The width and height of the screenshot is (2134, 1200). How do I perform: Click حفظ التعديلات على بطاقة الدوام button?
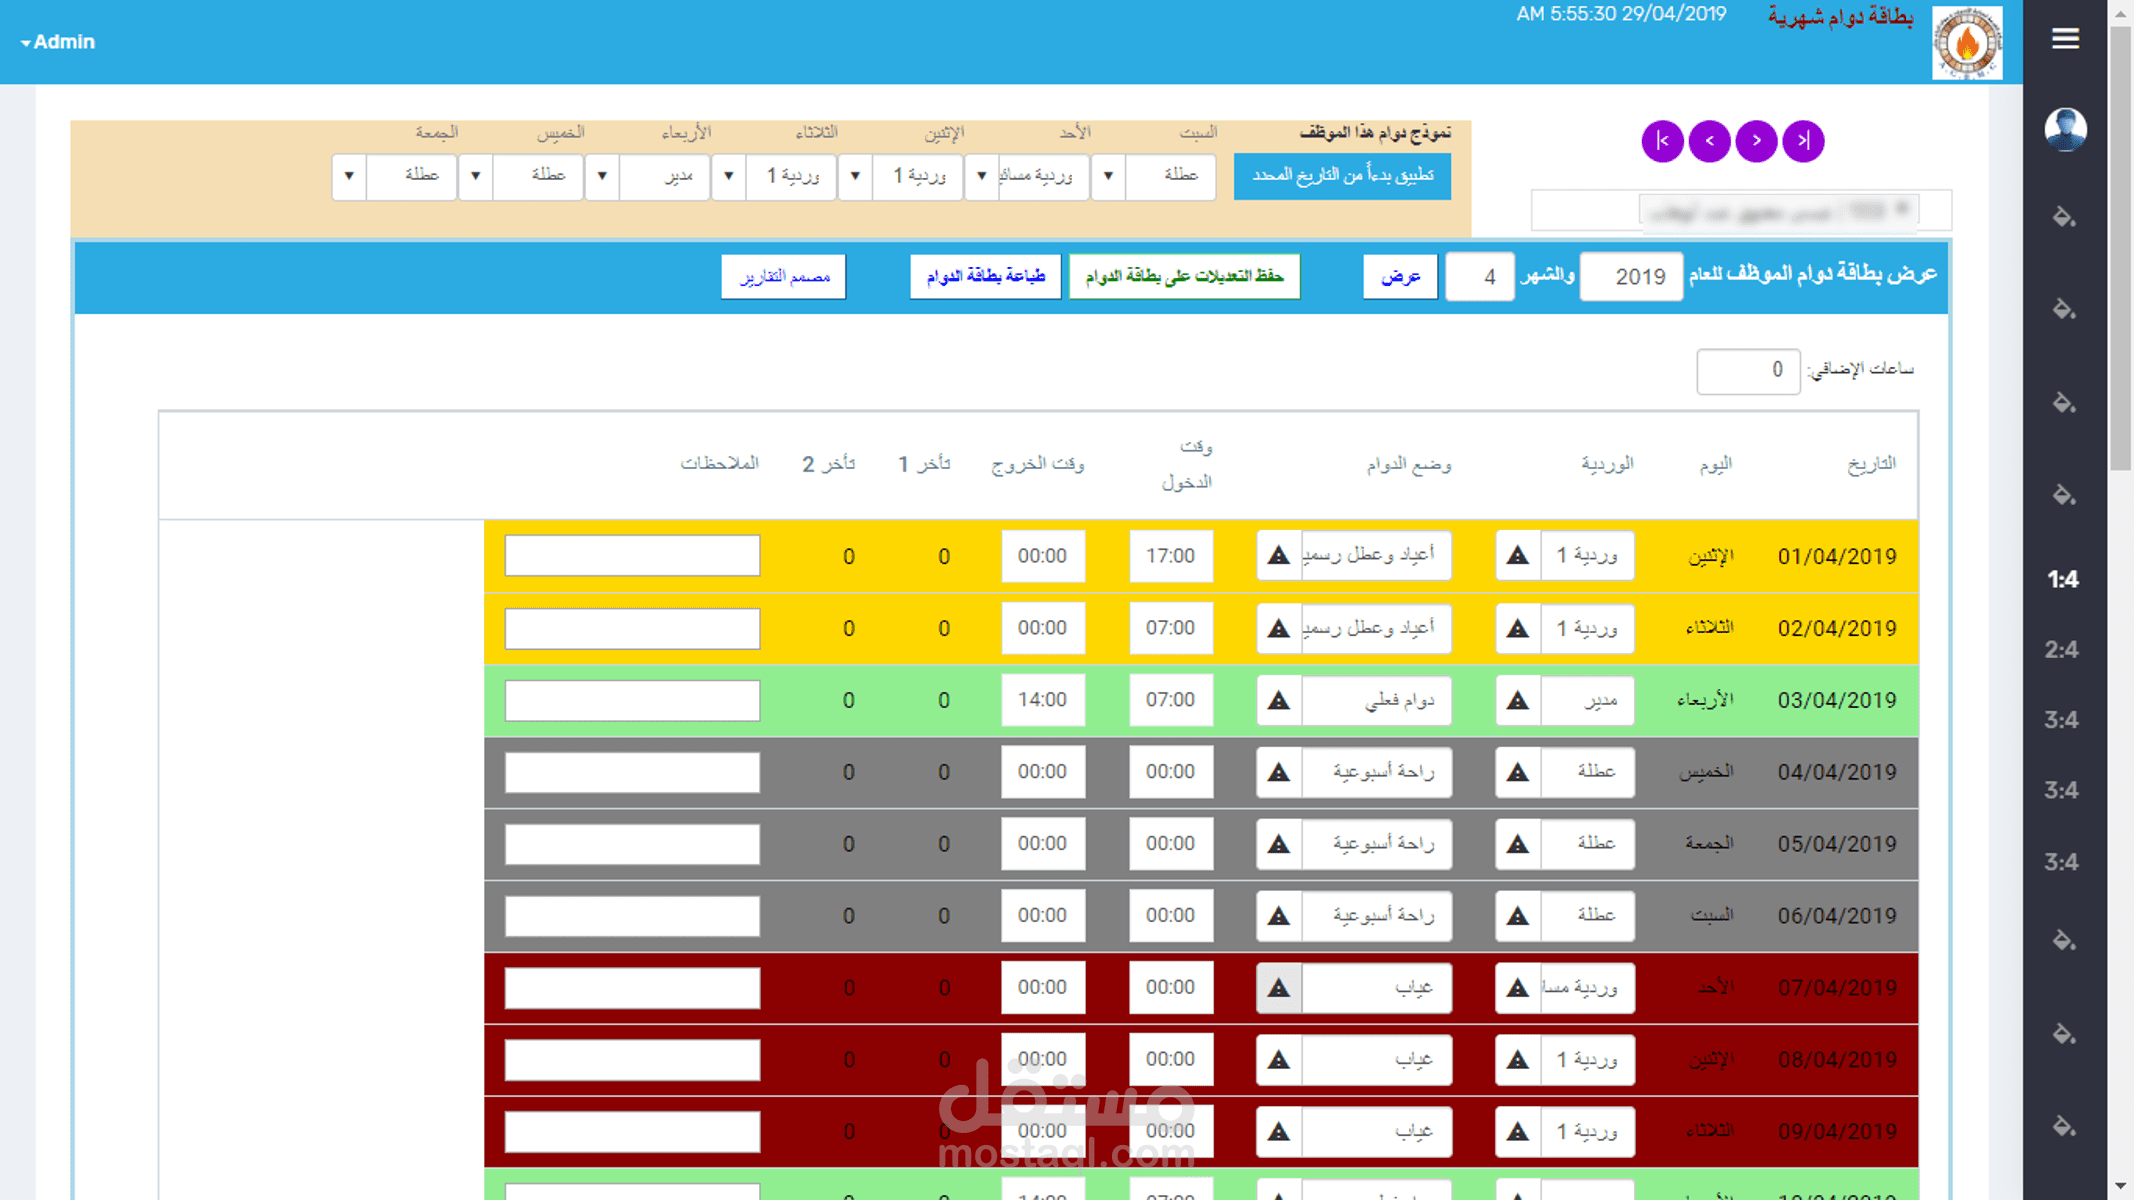pos(1184,276)
